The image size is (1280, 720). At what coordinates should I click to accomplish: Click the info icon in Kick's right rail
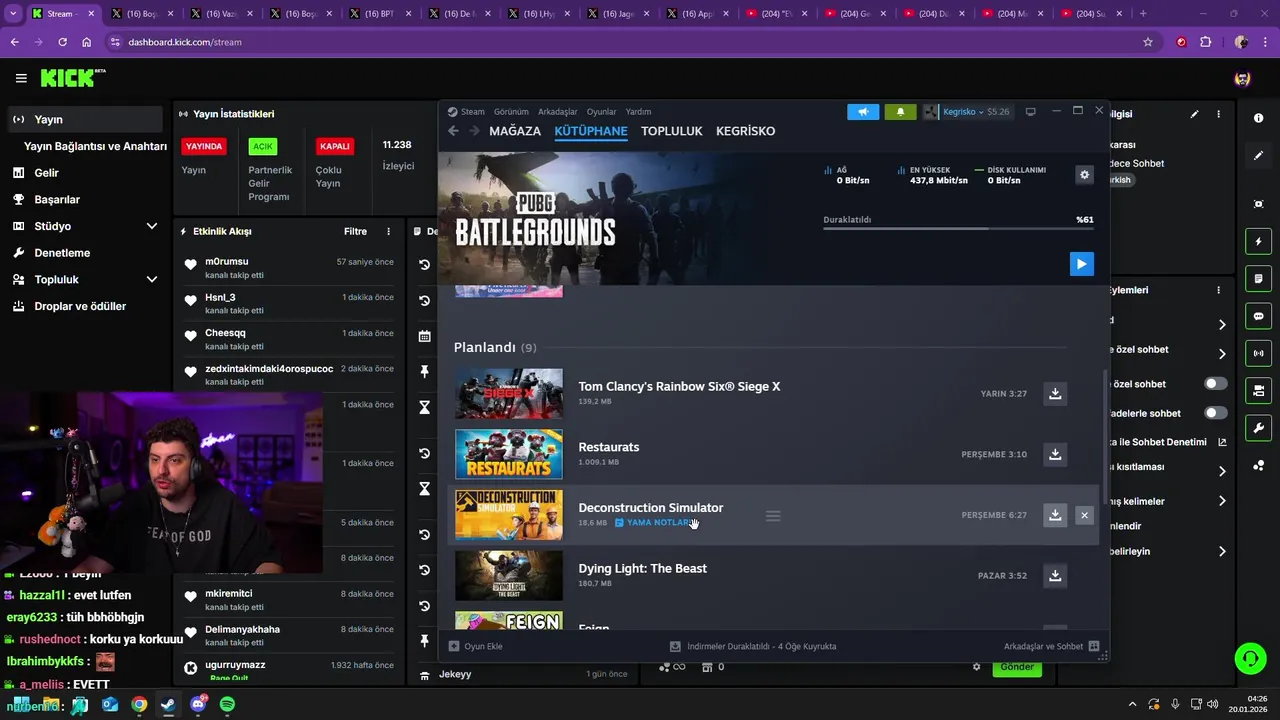(1258, 118)
